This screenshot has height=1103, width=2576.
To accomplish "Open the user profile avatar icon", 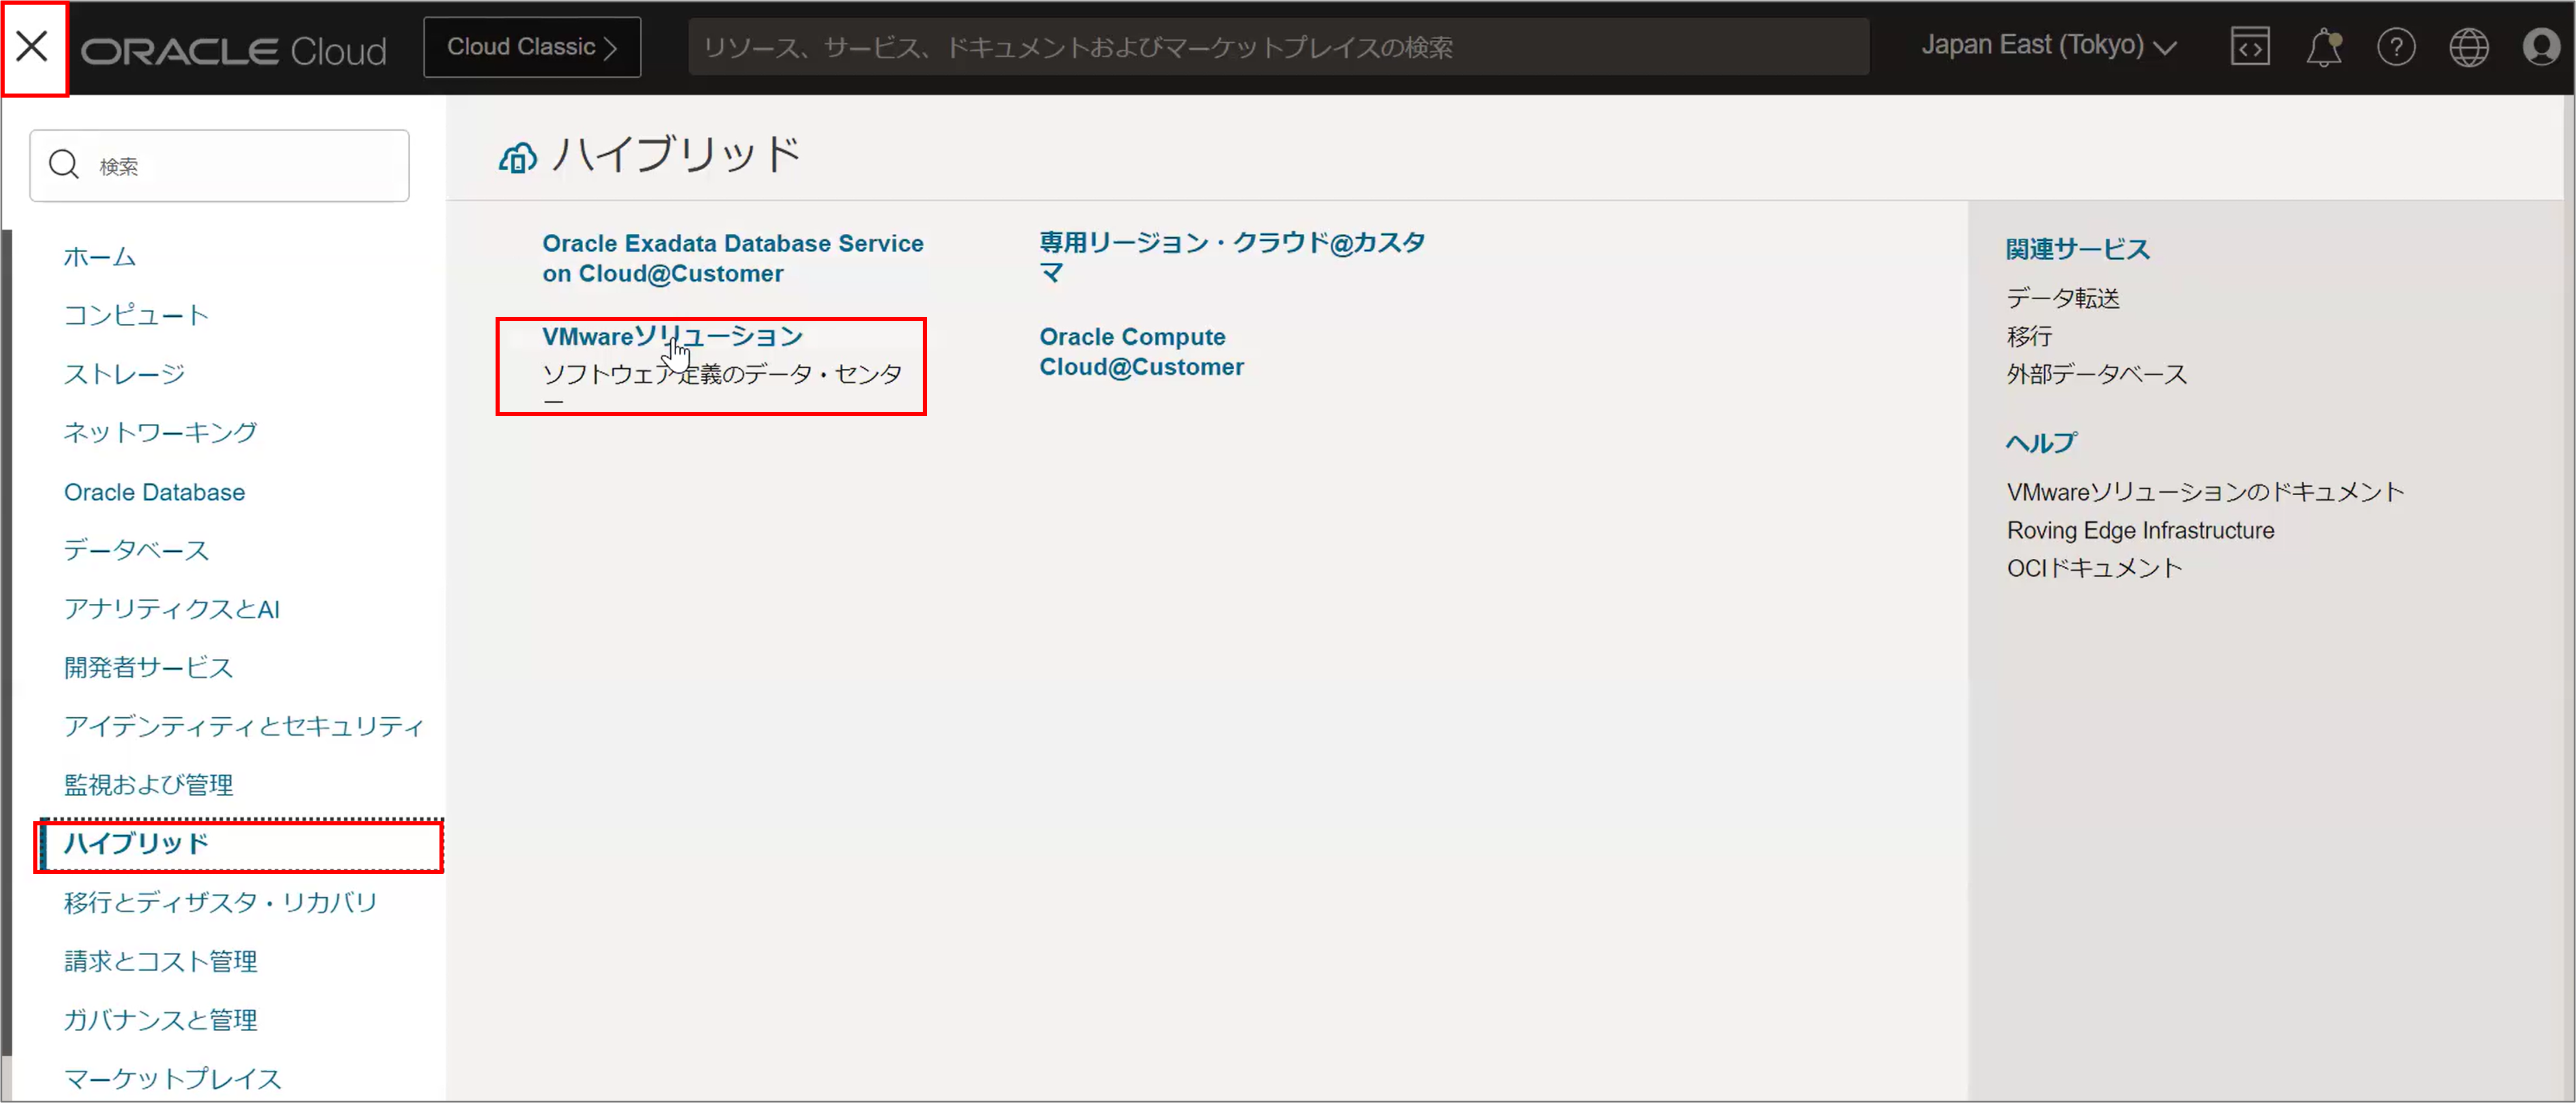I will tap(2541, 47).
